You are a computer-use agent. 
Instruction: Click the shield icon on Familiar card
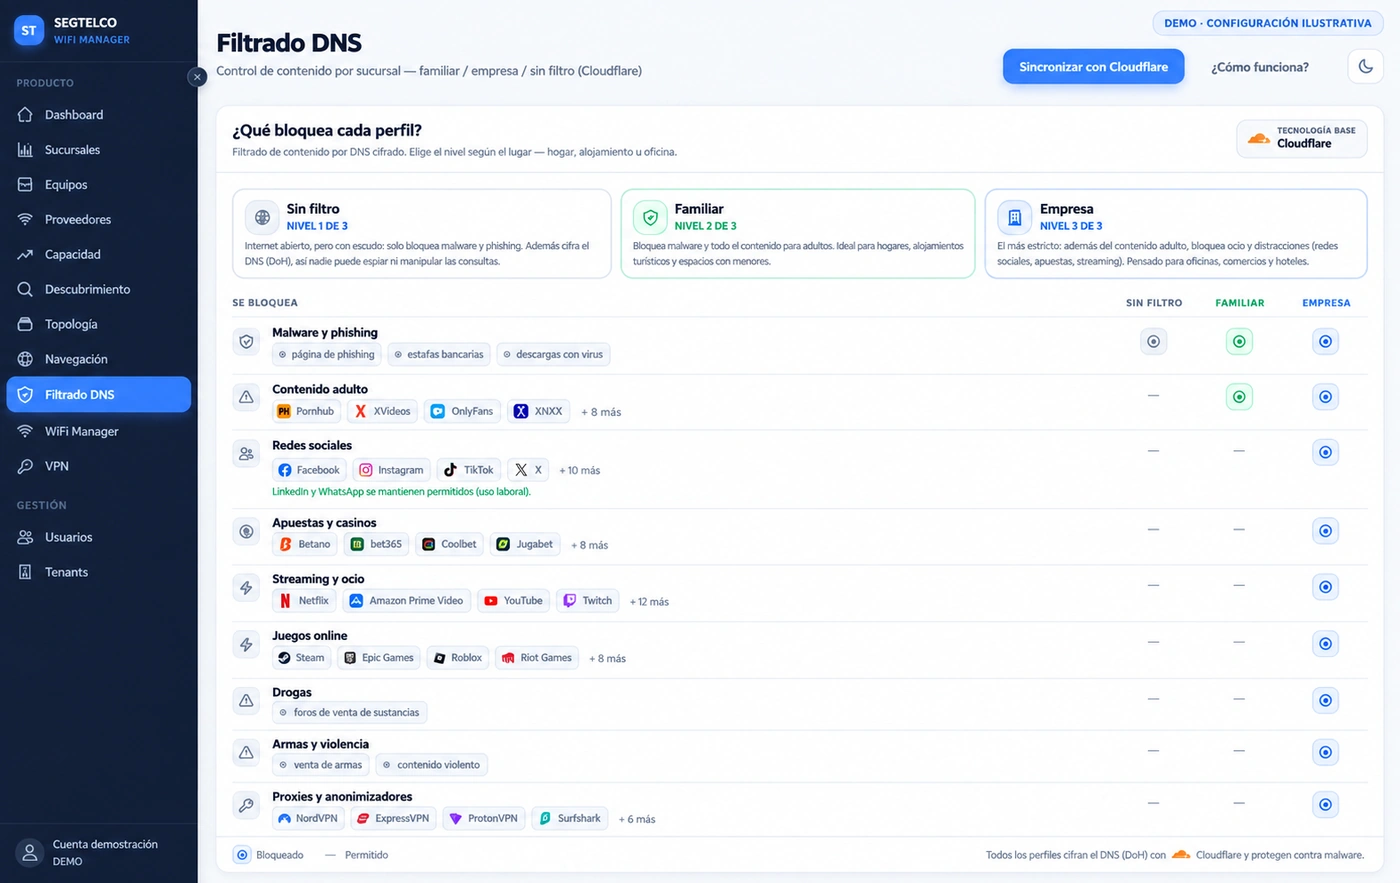(x=650, y=217)
